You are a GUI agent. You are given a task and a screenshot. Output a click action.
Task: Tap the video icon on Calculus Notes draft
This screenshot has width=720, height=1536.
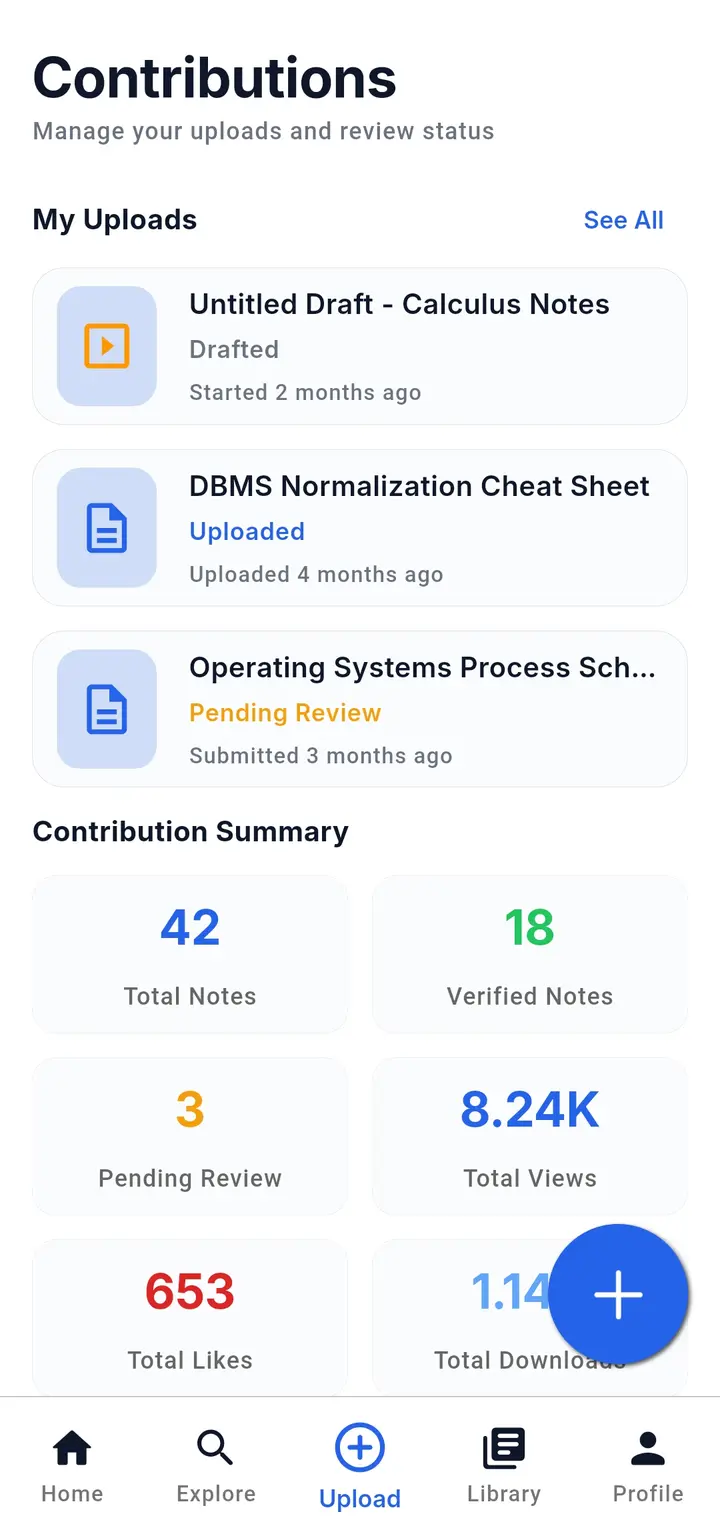click(107, 346)
